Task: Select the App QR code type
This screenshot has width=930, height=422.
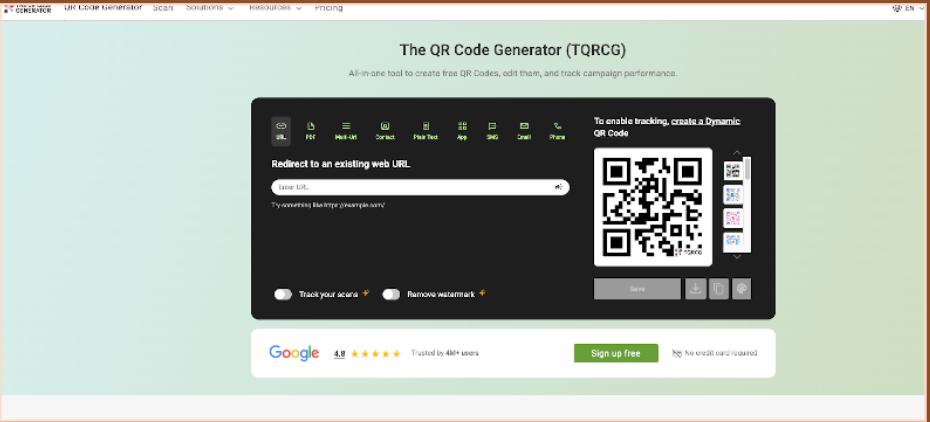Action: pyautogui.click(x=462, y=131)
